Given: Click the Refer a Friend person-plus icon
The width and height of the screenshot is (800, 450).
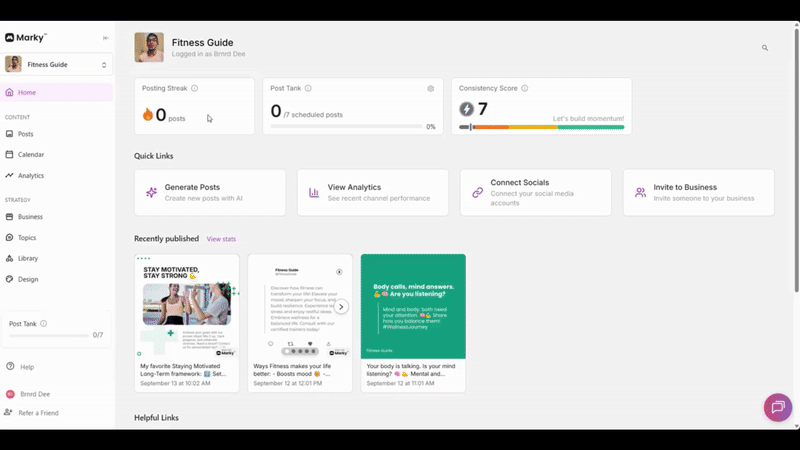Looking at the screenshot, I should click(8, 412).
